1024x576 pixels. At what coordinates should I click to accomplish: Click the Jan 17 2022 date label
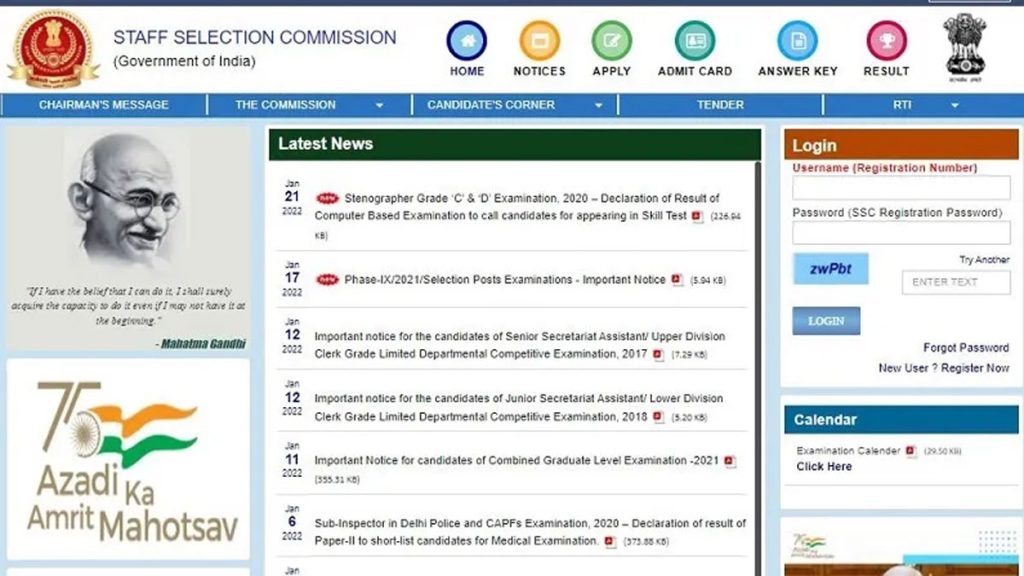tap(292, 279)
